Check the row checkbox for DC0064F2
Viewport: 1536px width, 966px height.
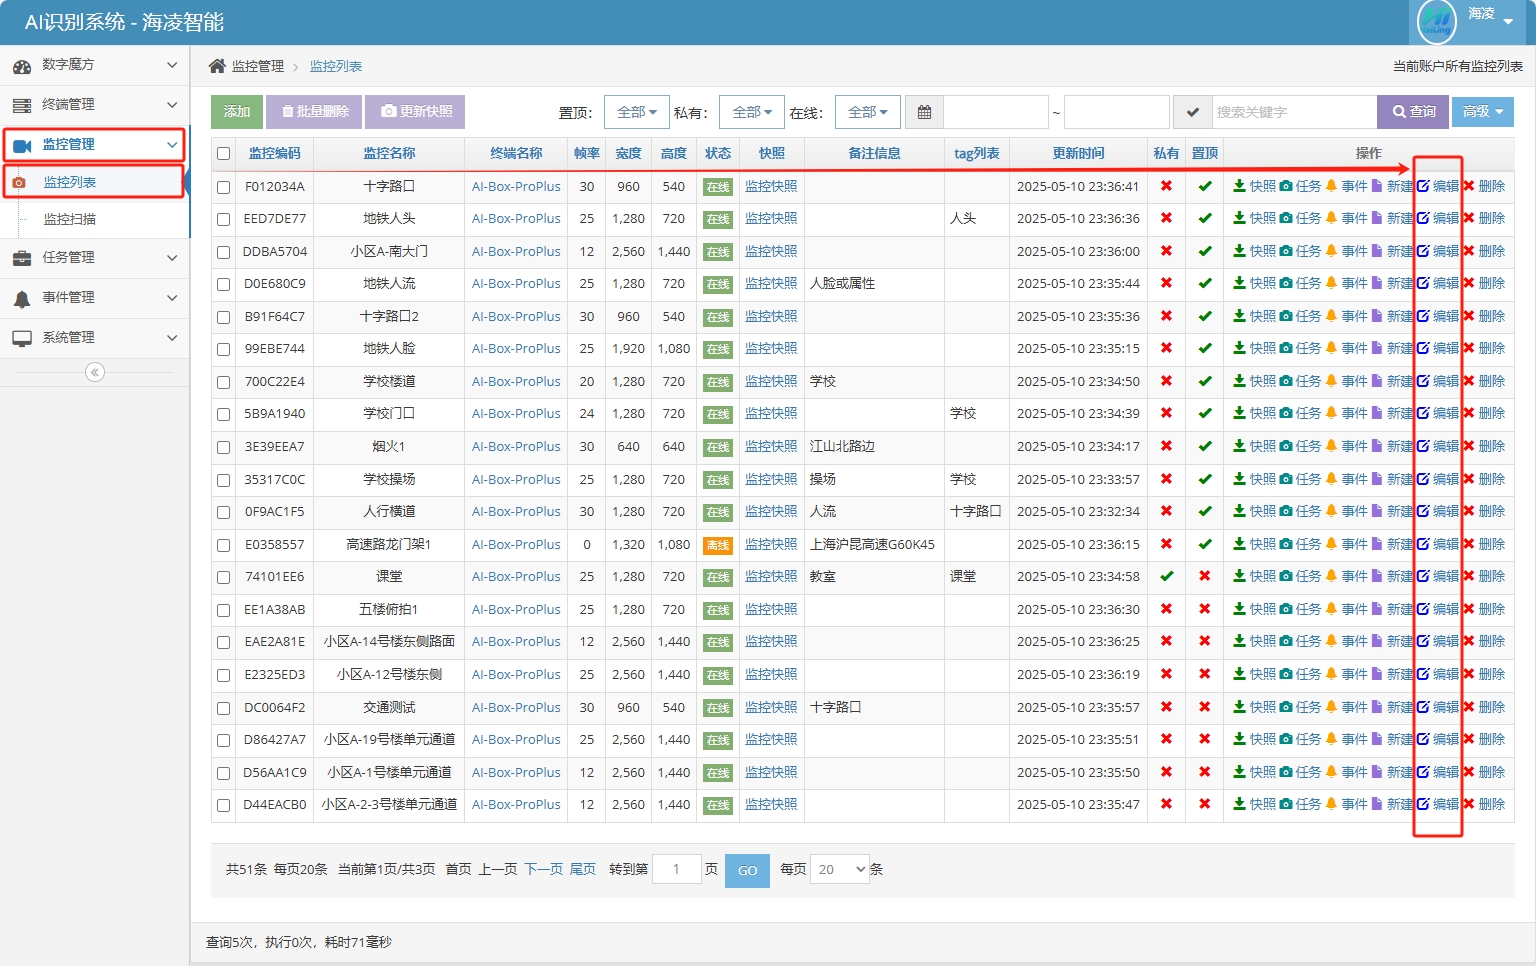pos(224,708)
